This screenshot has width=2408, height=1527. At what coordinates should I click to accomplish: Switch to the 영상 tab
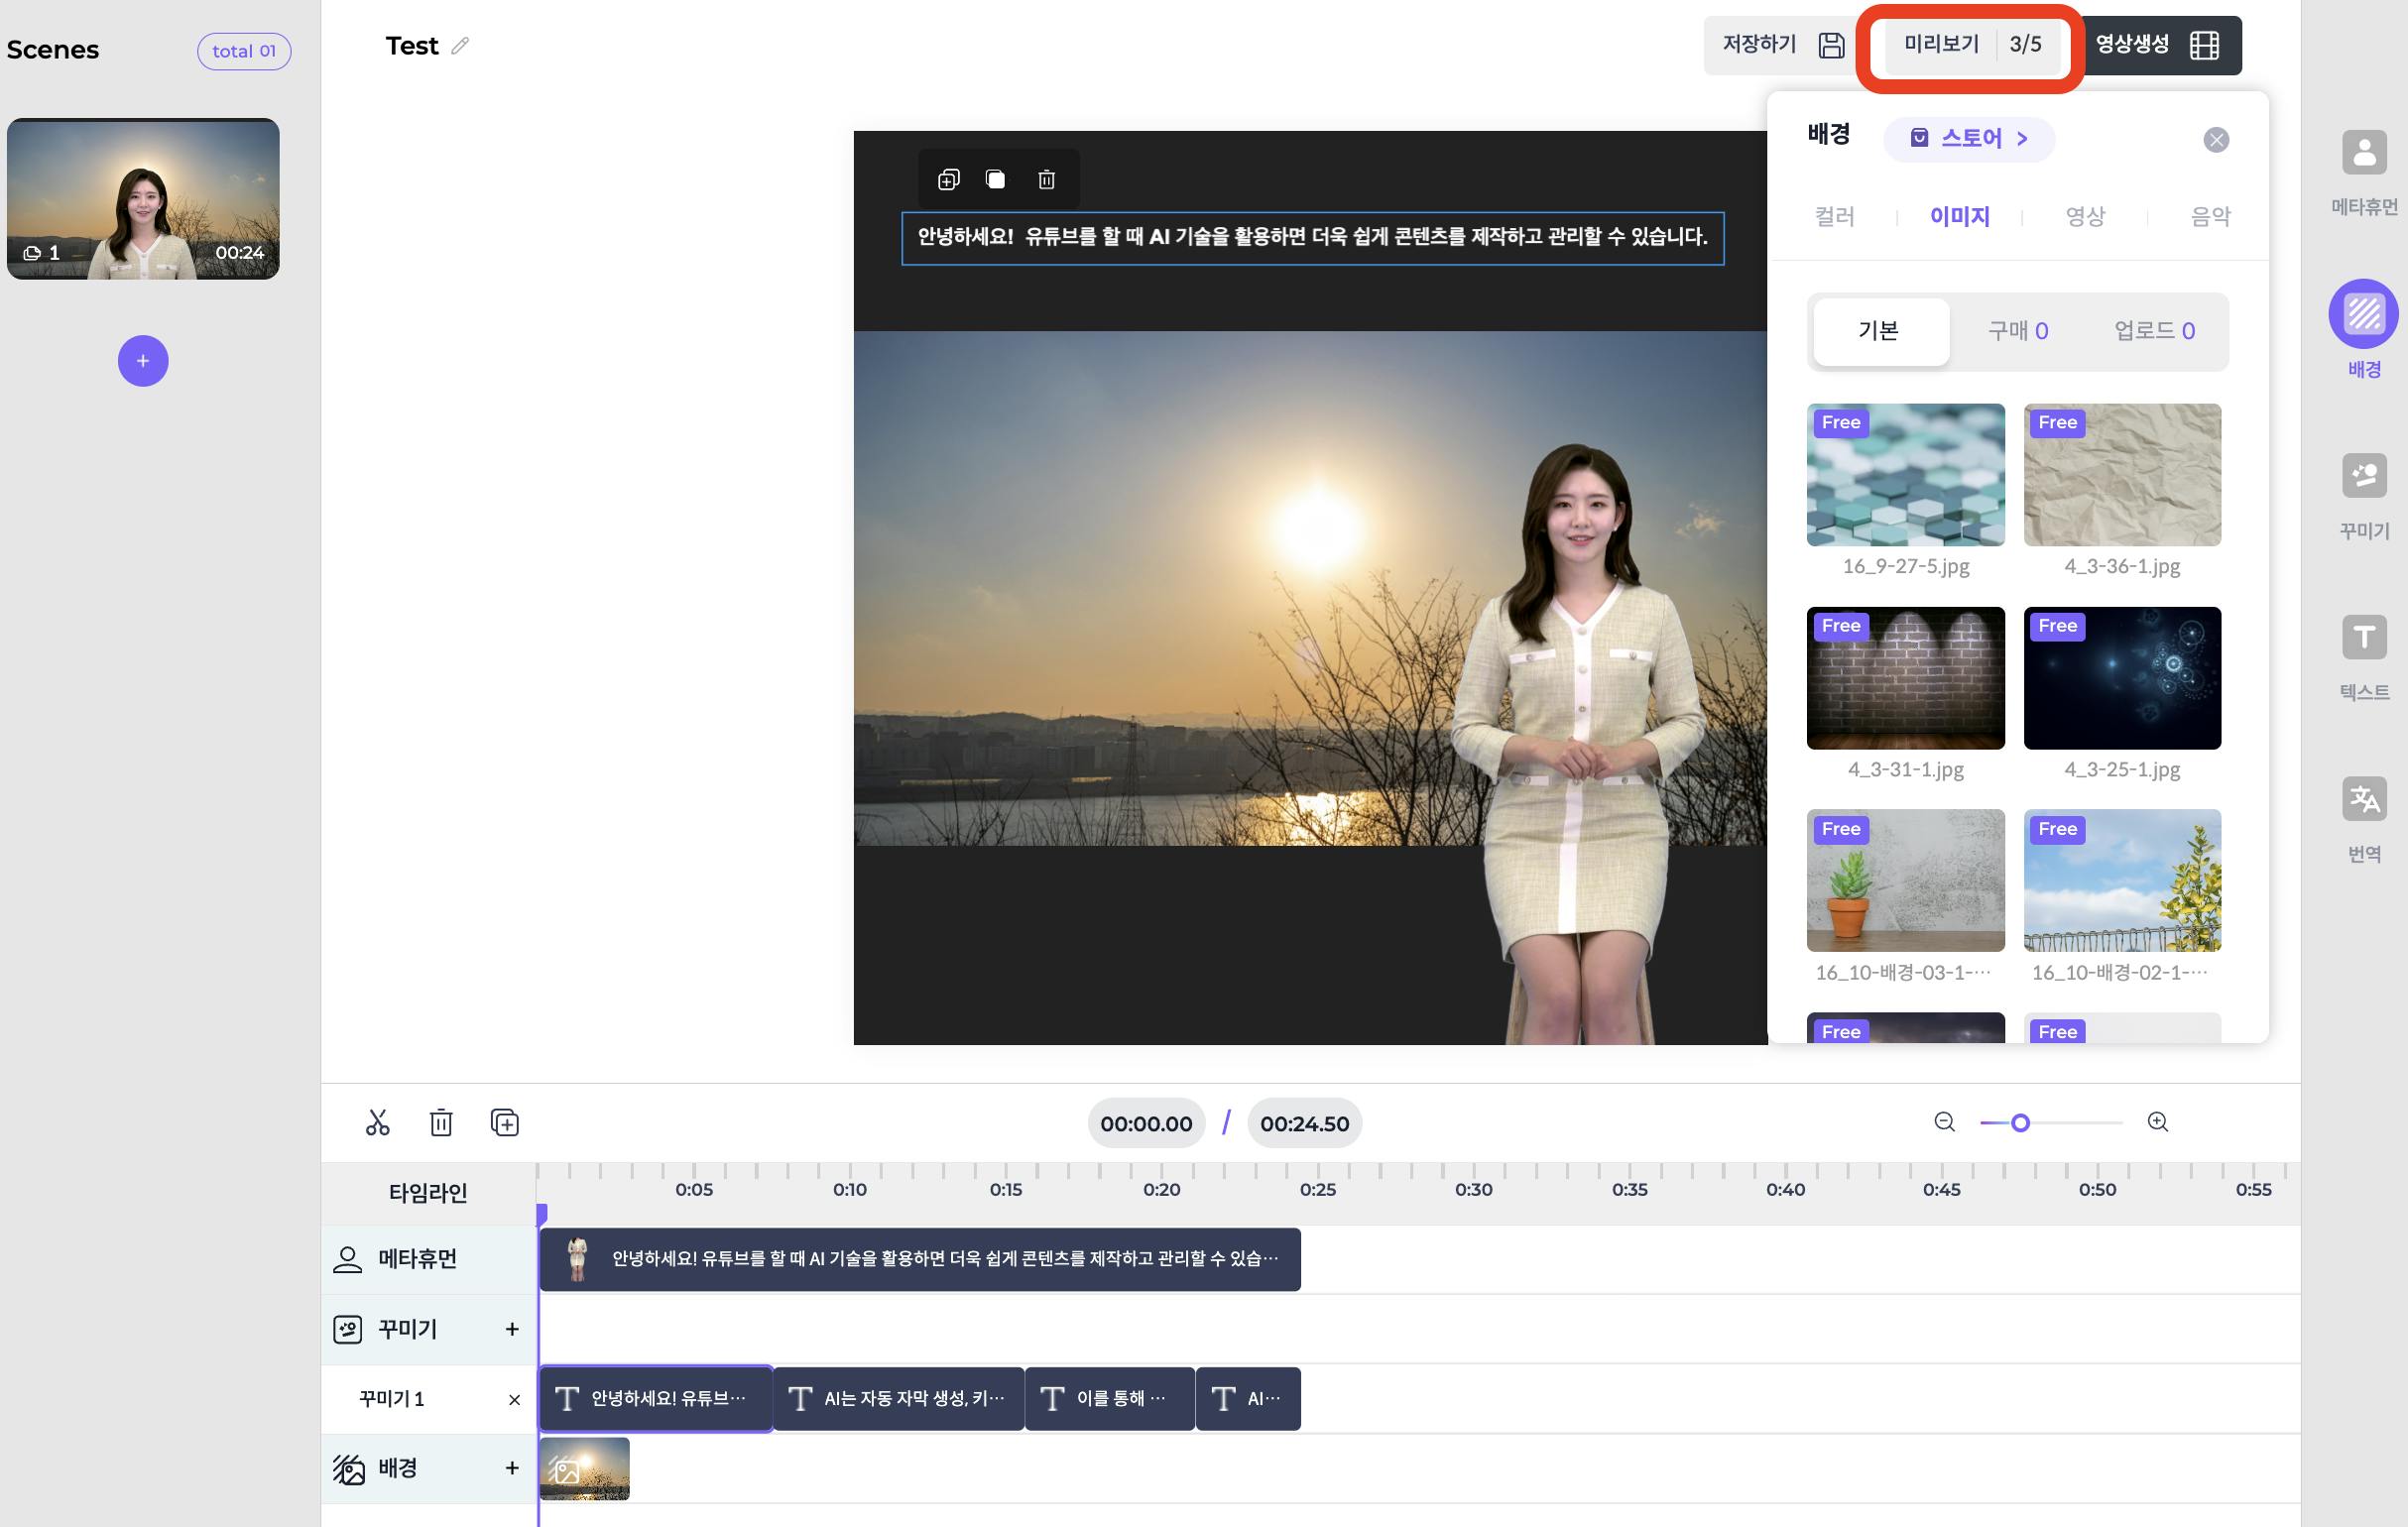(2085, 216)
